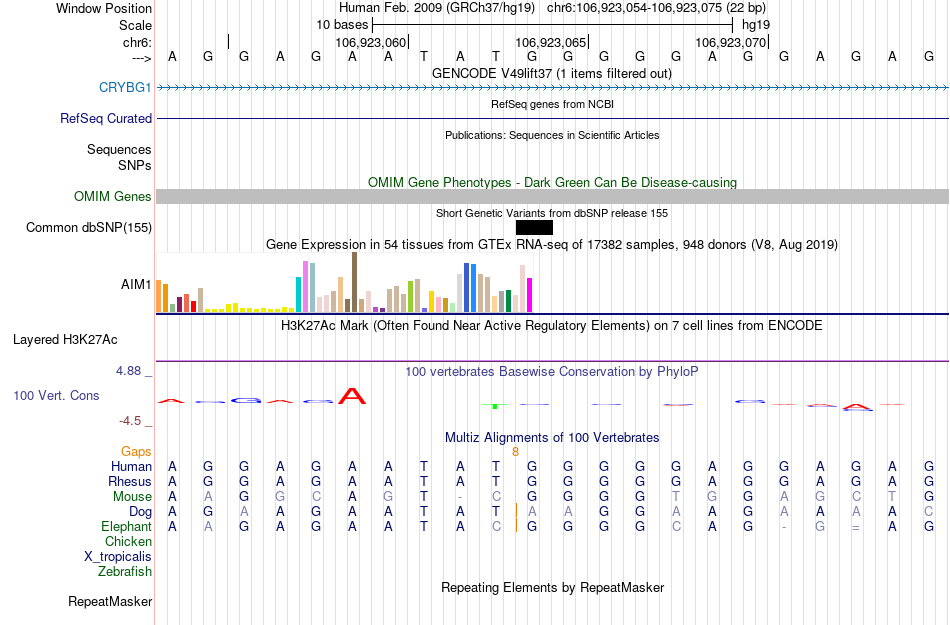
Task: Select the Chicken species row label
Action: click(x=128, y=541)
